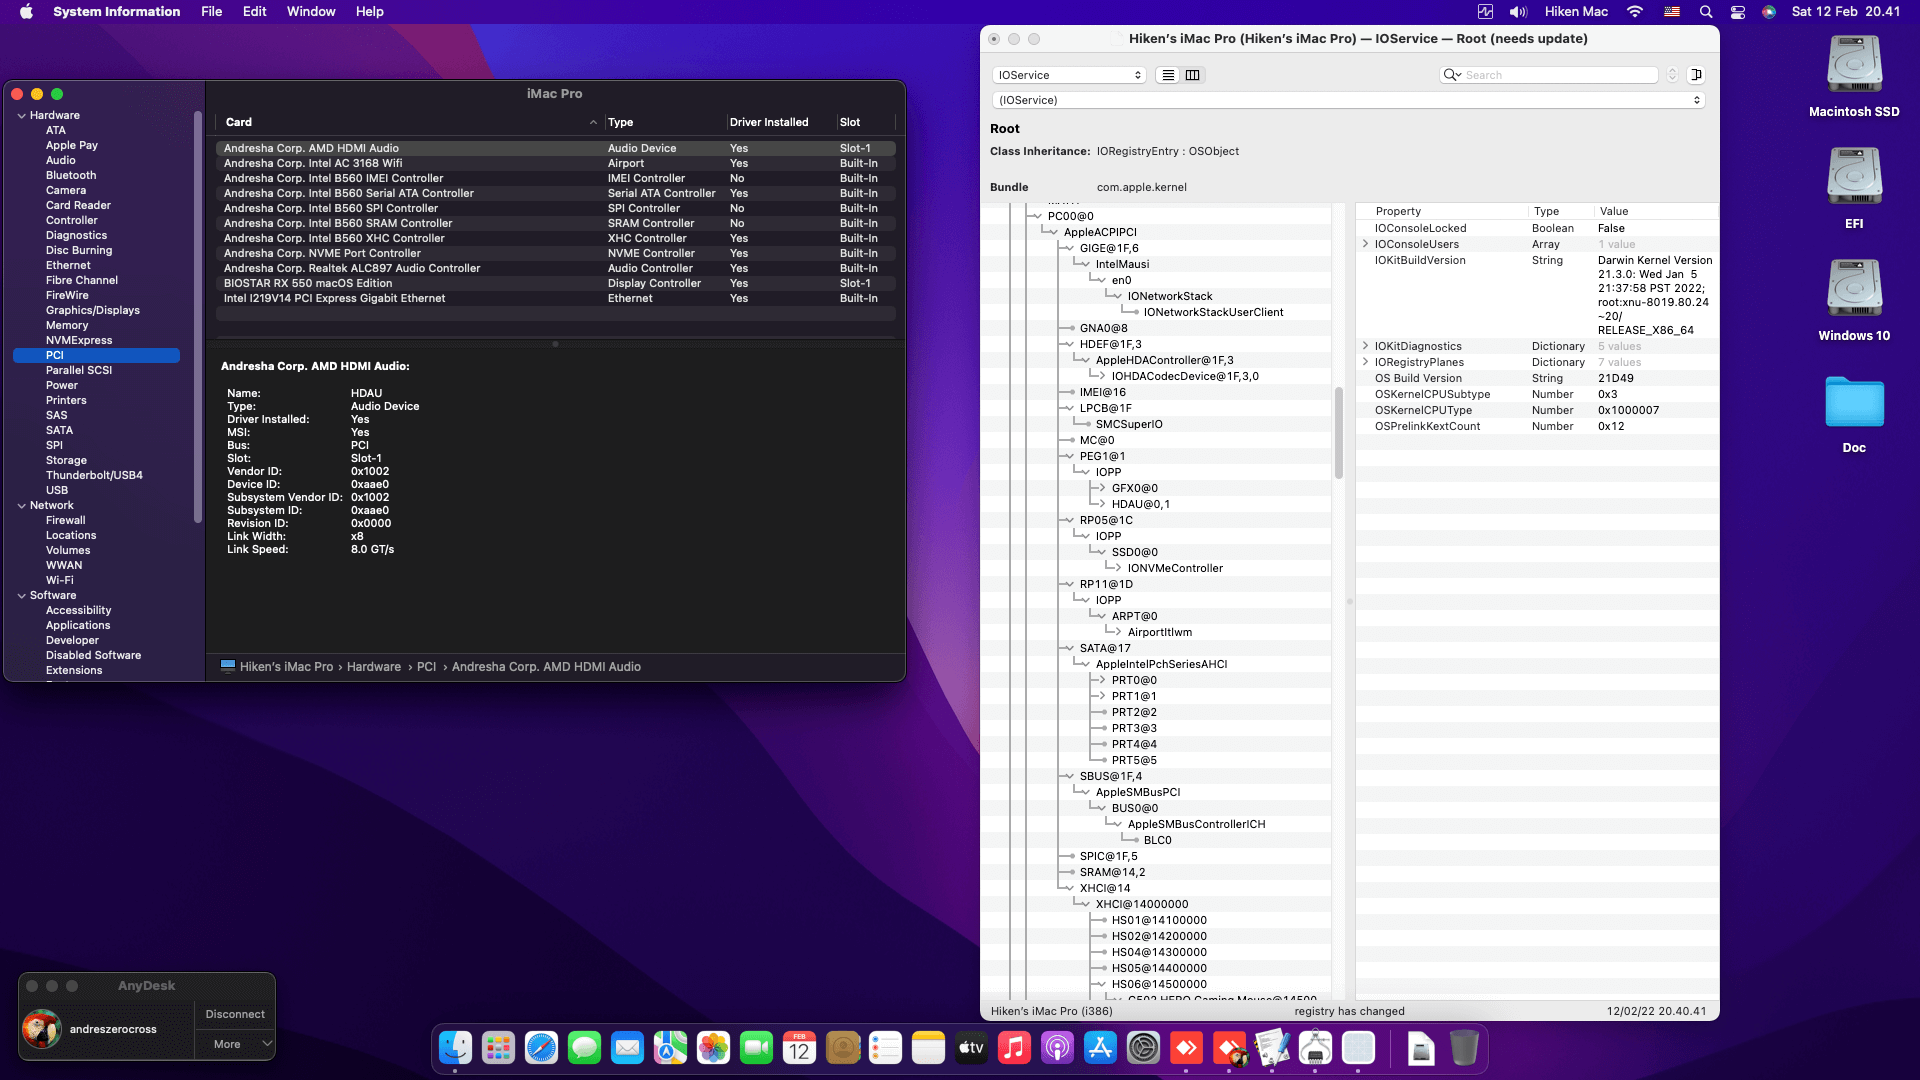Open Podcasts from the dock
1920x1080 pixels.
[1057, 1048]
